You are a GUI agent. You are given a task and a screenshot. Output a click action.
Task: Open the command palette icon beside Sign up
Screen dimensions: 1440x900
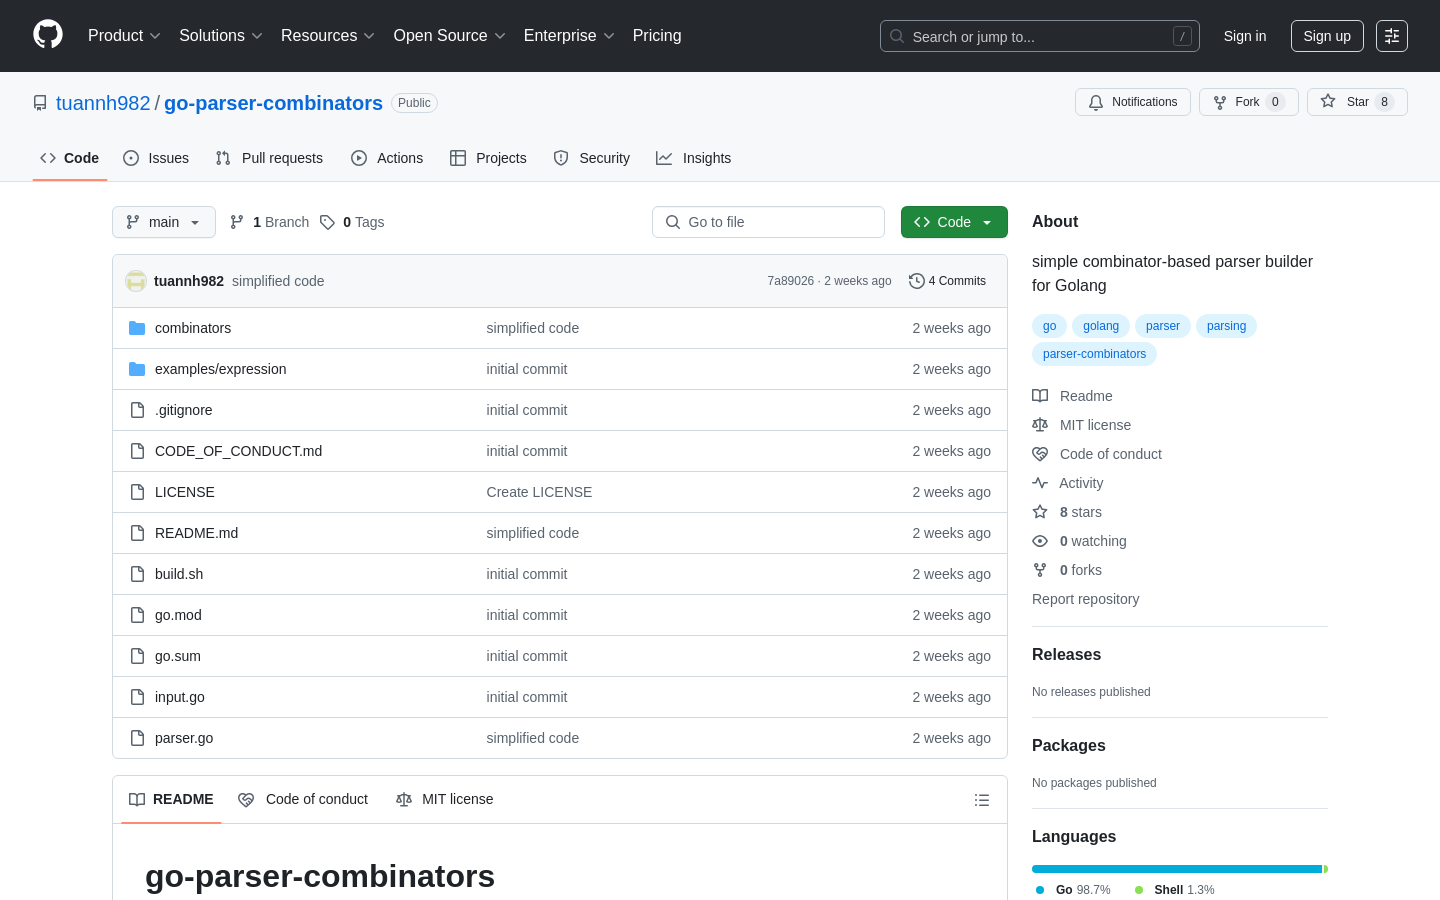[x=1392, y=36]
